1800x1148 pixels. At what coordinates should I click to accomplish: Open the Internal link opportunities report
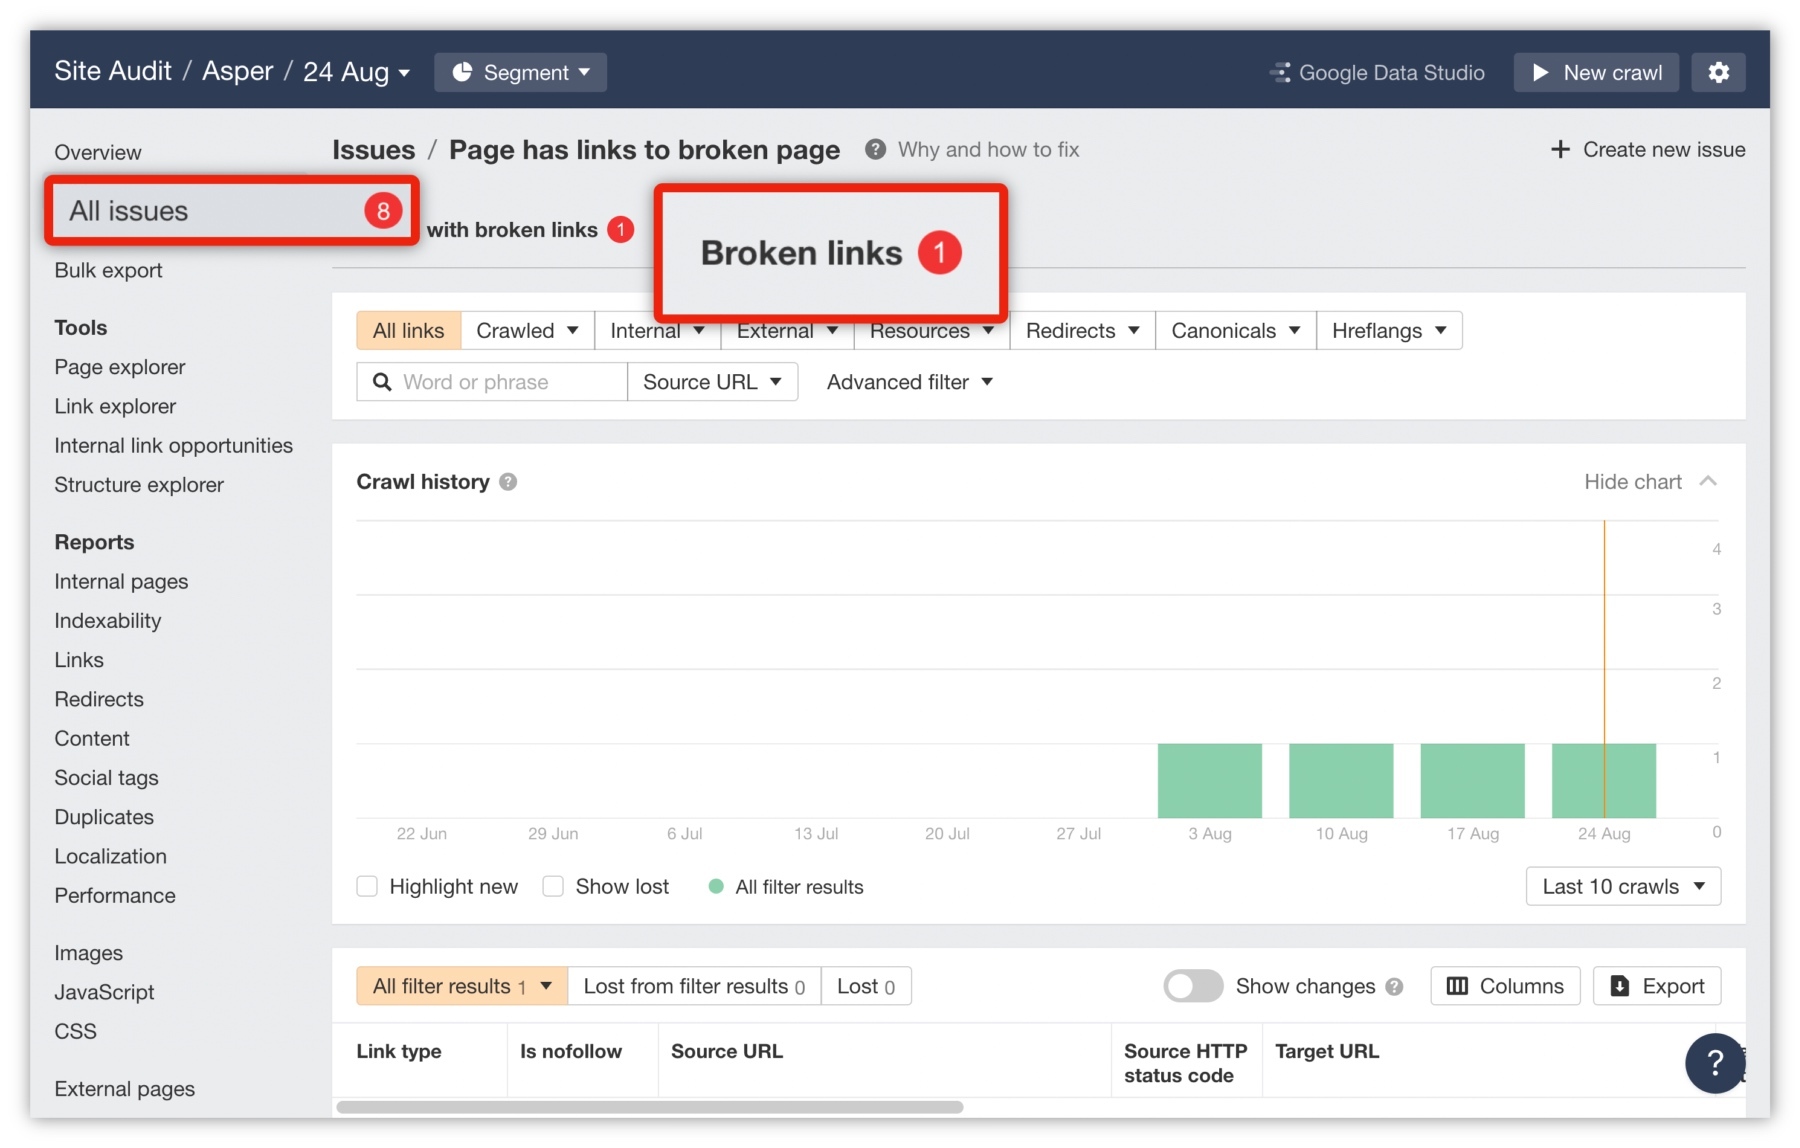(x=173, y=445)
